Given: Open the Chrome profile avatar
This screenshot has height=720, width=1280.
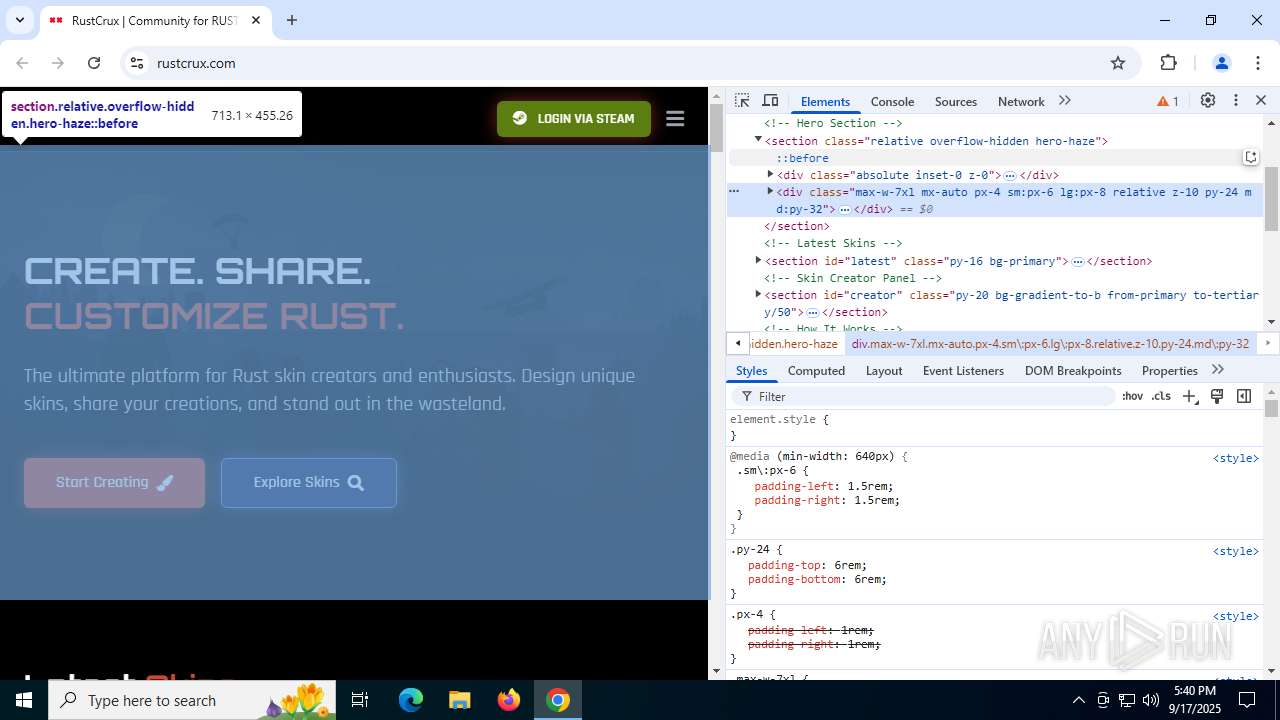Looking at the screenshot, I should tap(1221, 63).
